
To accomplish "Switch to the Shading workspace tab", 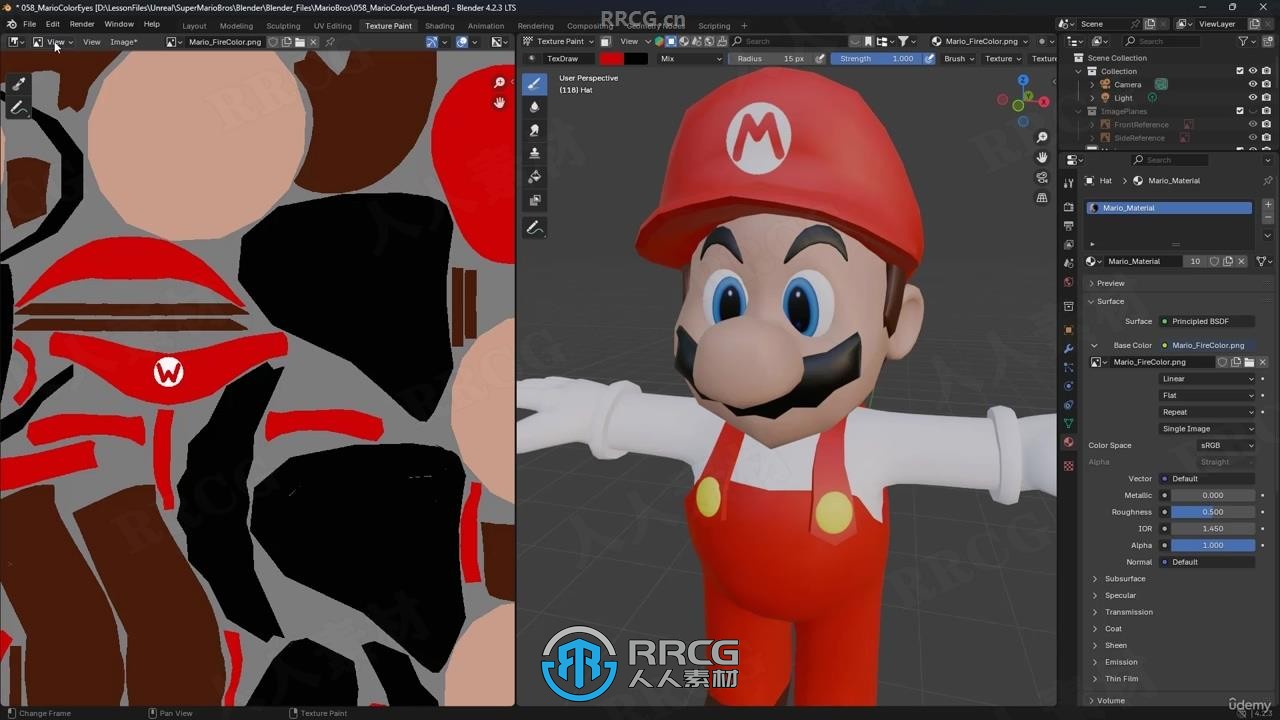I will tap(439, 26).
